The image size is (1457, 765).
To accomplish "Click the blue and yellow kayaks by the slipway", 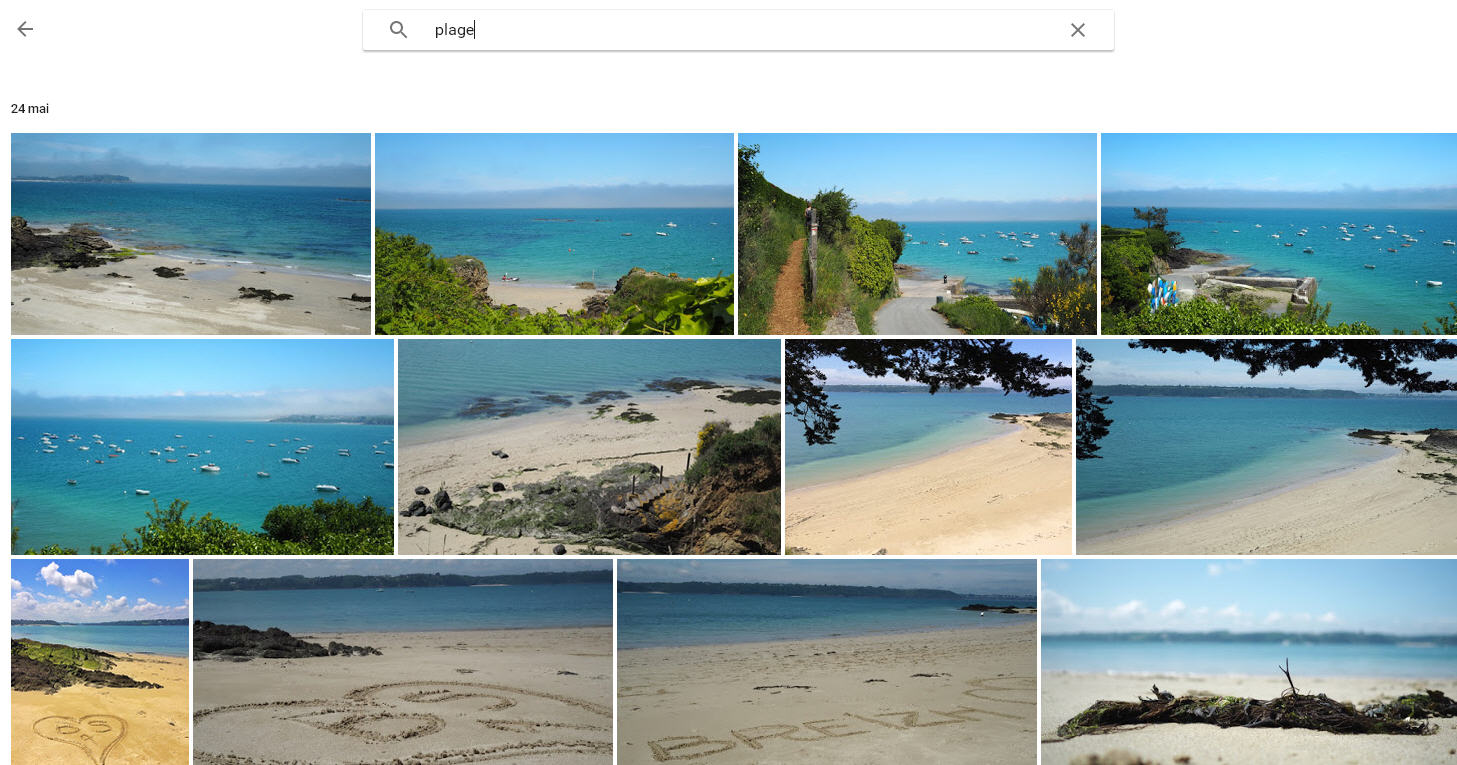I will click(1160, 293).
